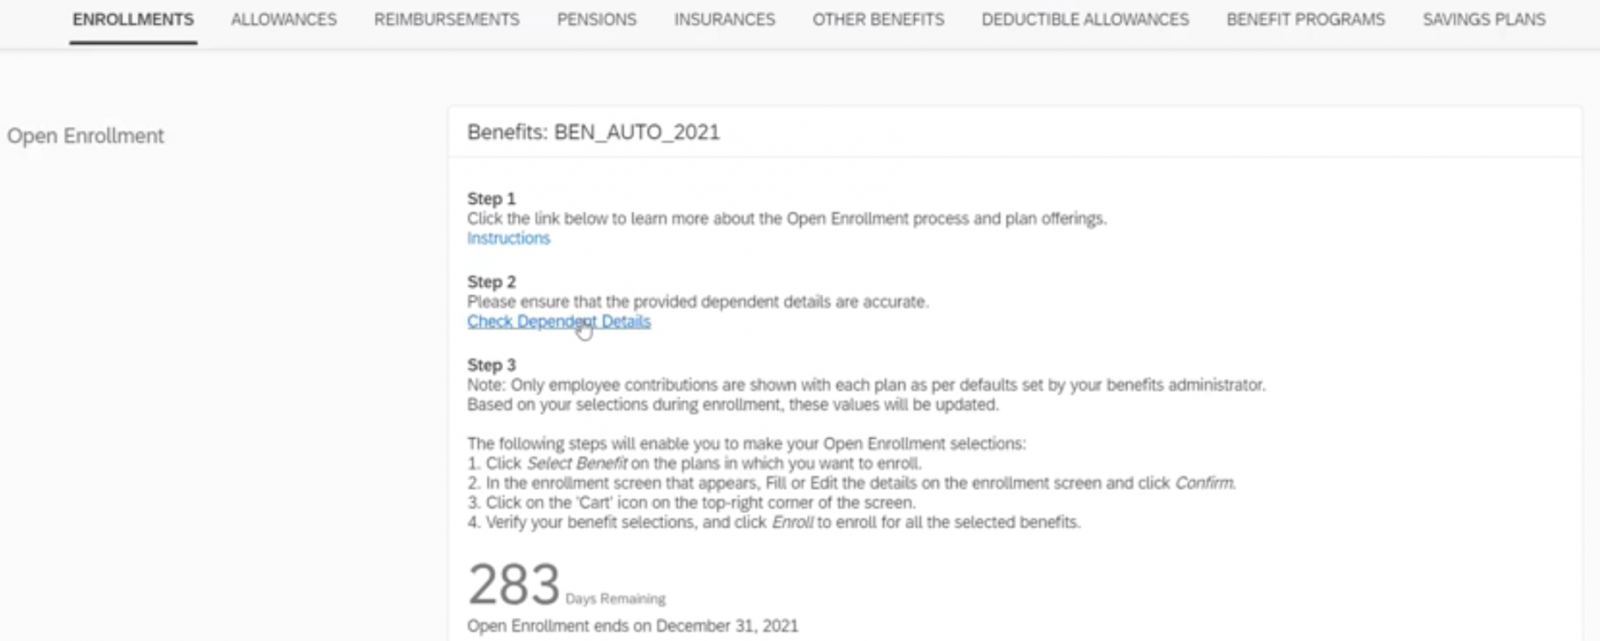
Task: Select the Pensions tab
Action: tap(597, 20)
